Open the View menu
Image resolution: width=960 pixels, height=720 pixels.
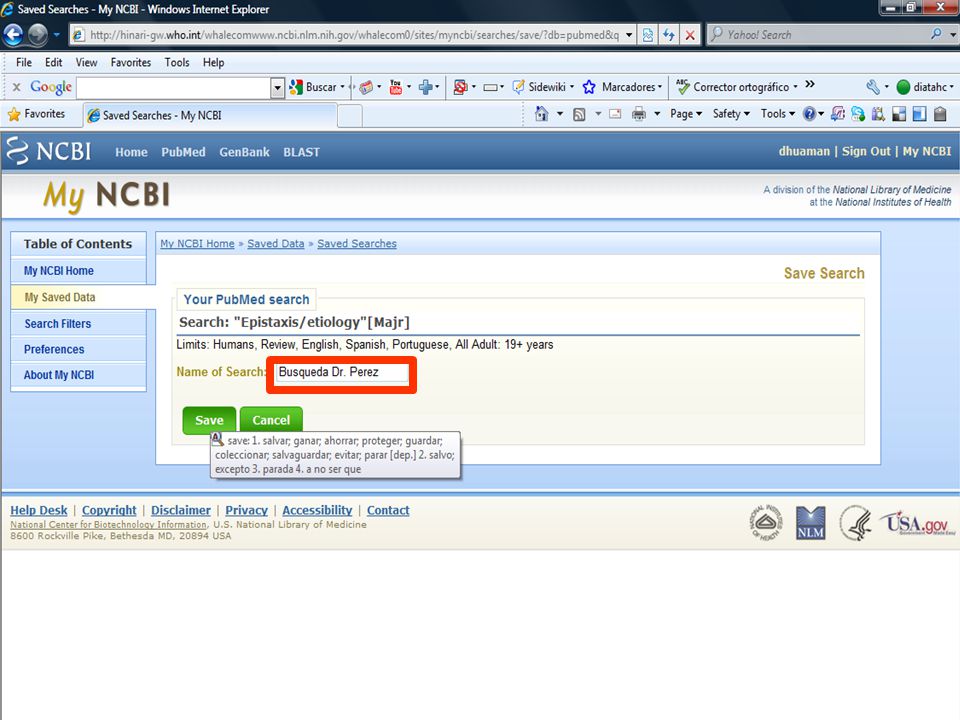pyautogui.click(x=86, y=62)
